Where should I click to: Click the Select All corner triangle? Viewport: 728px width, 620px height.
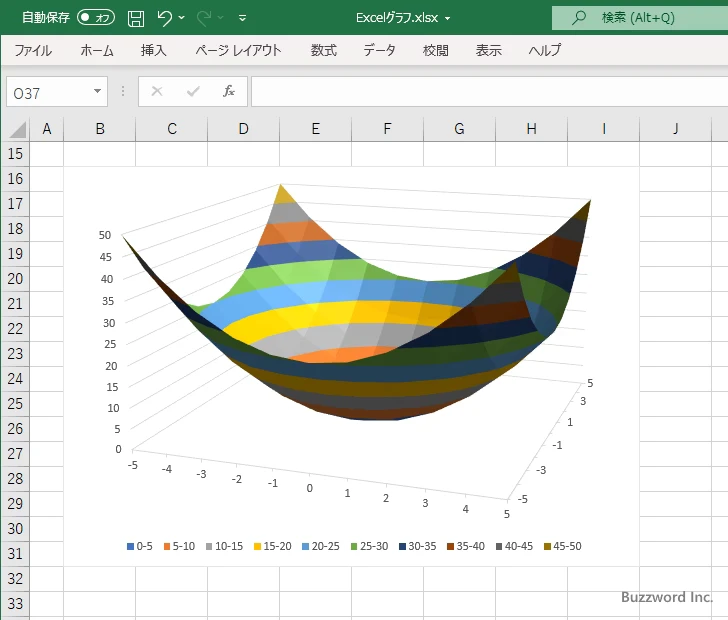(x=18, y=129)
